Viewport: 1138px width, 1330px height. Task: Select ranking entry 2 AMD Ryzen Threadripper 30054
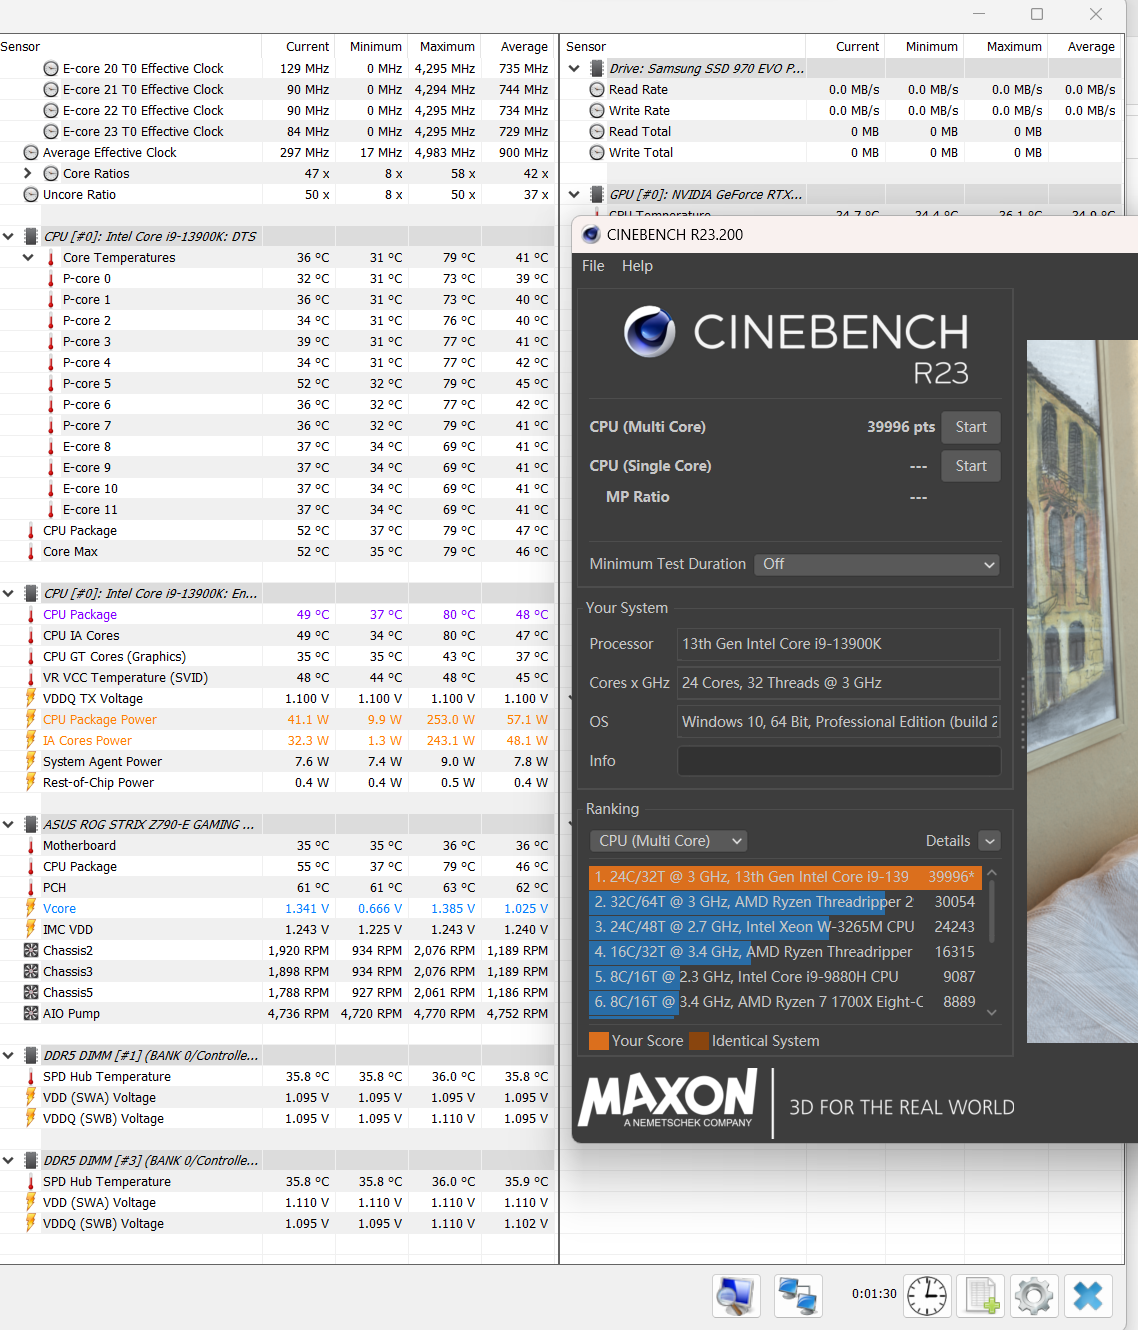tap(785, 902)
